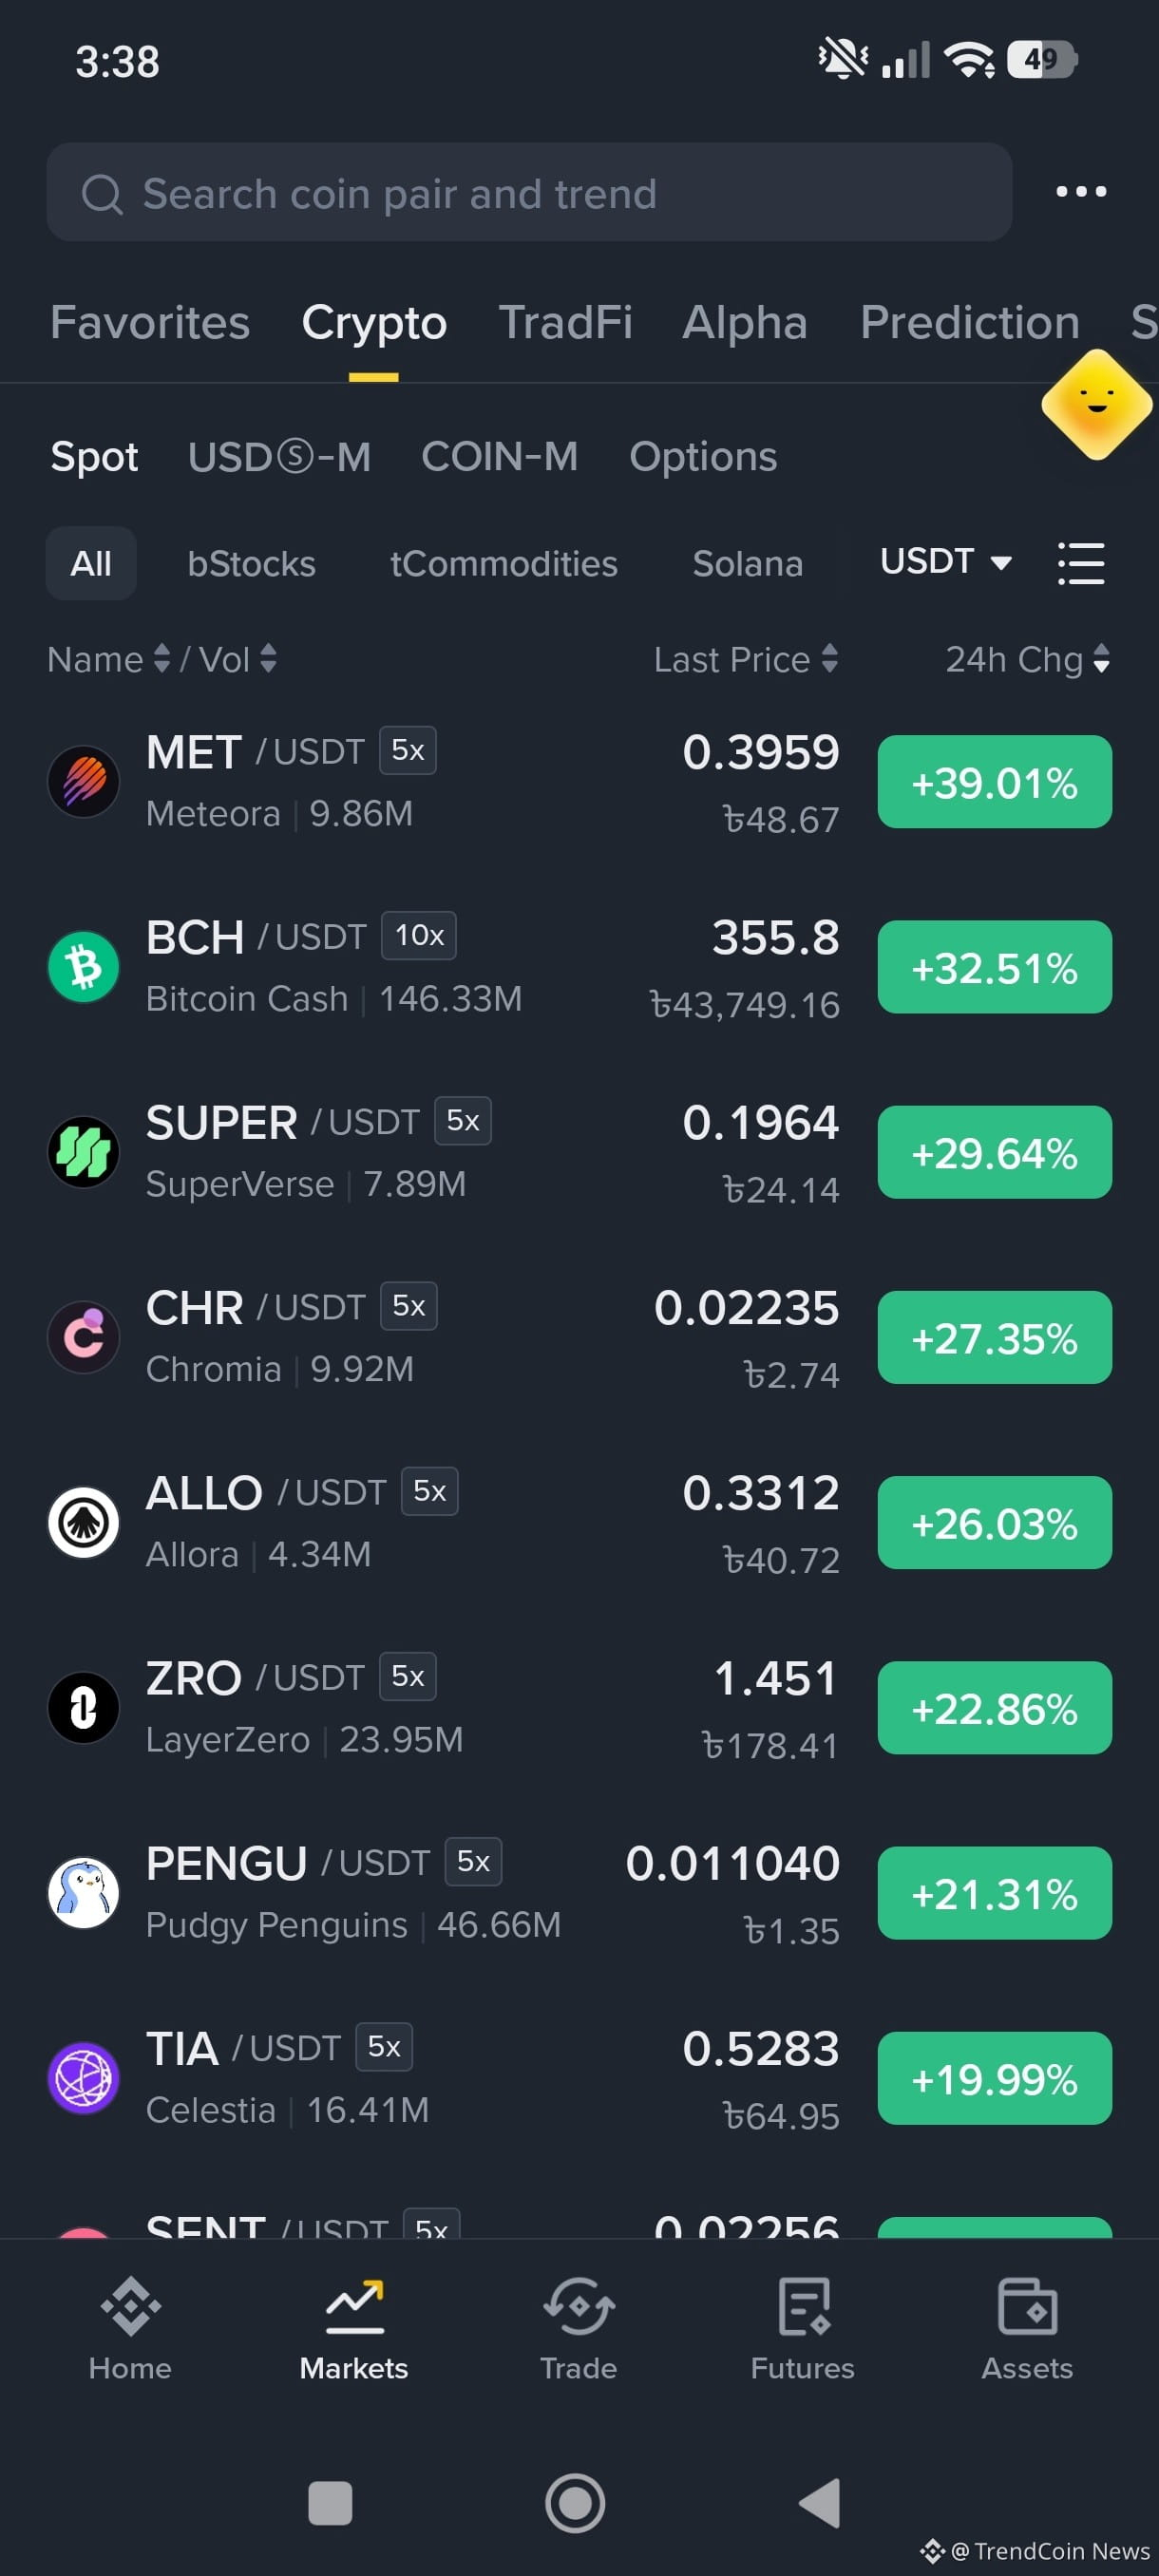This screenshot has width=1159, height=2576.
Task: Sort the list by Name arrows
Action: tap(109, 659)
